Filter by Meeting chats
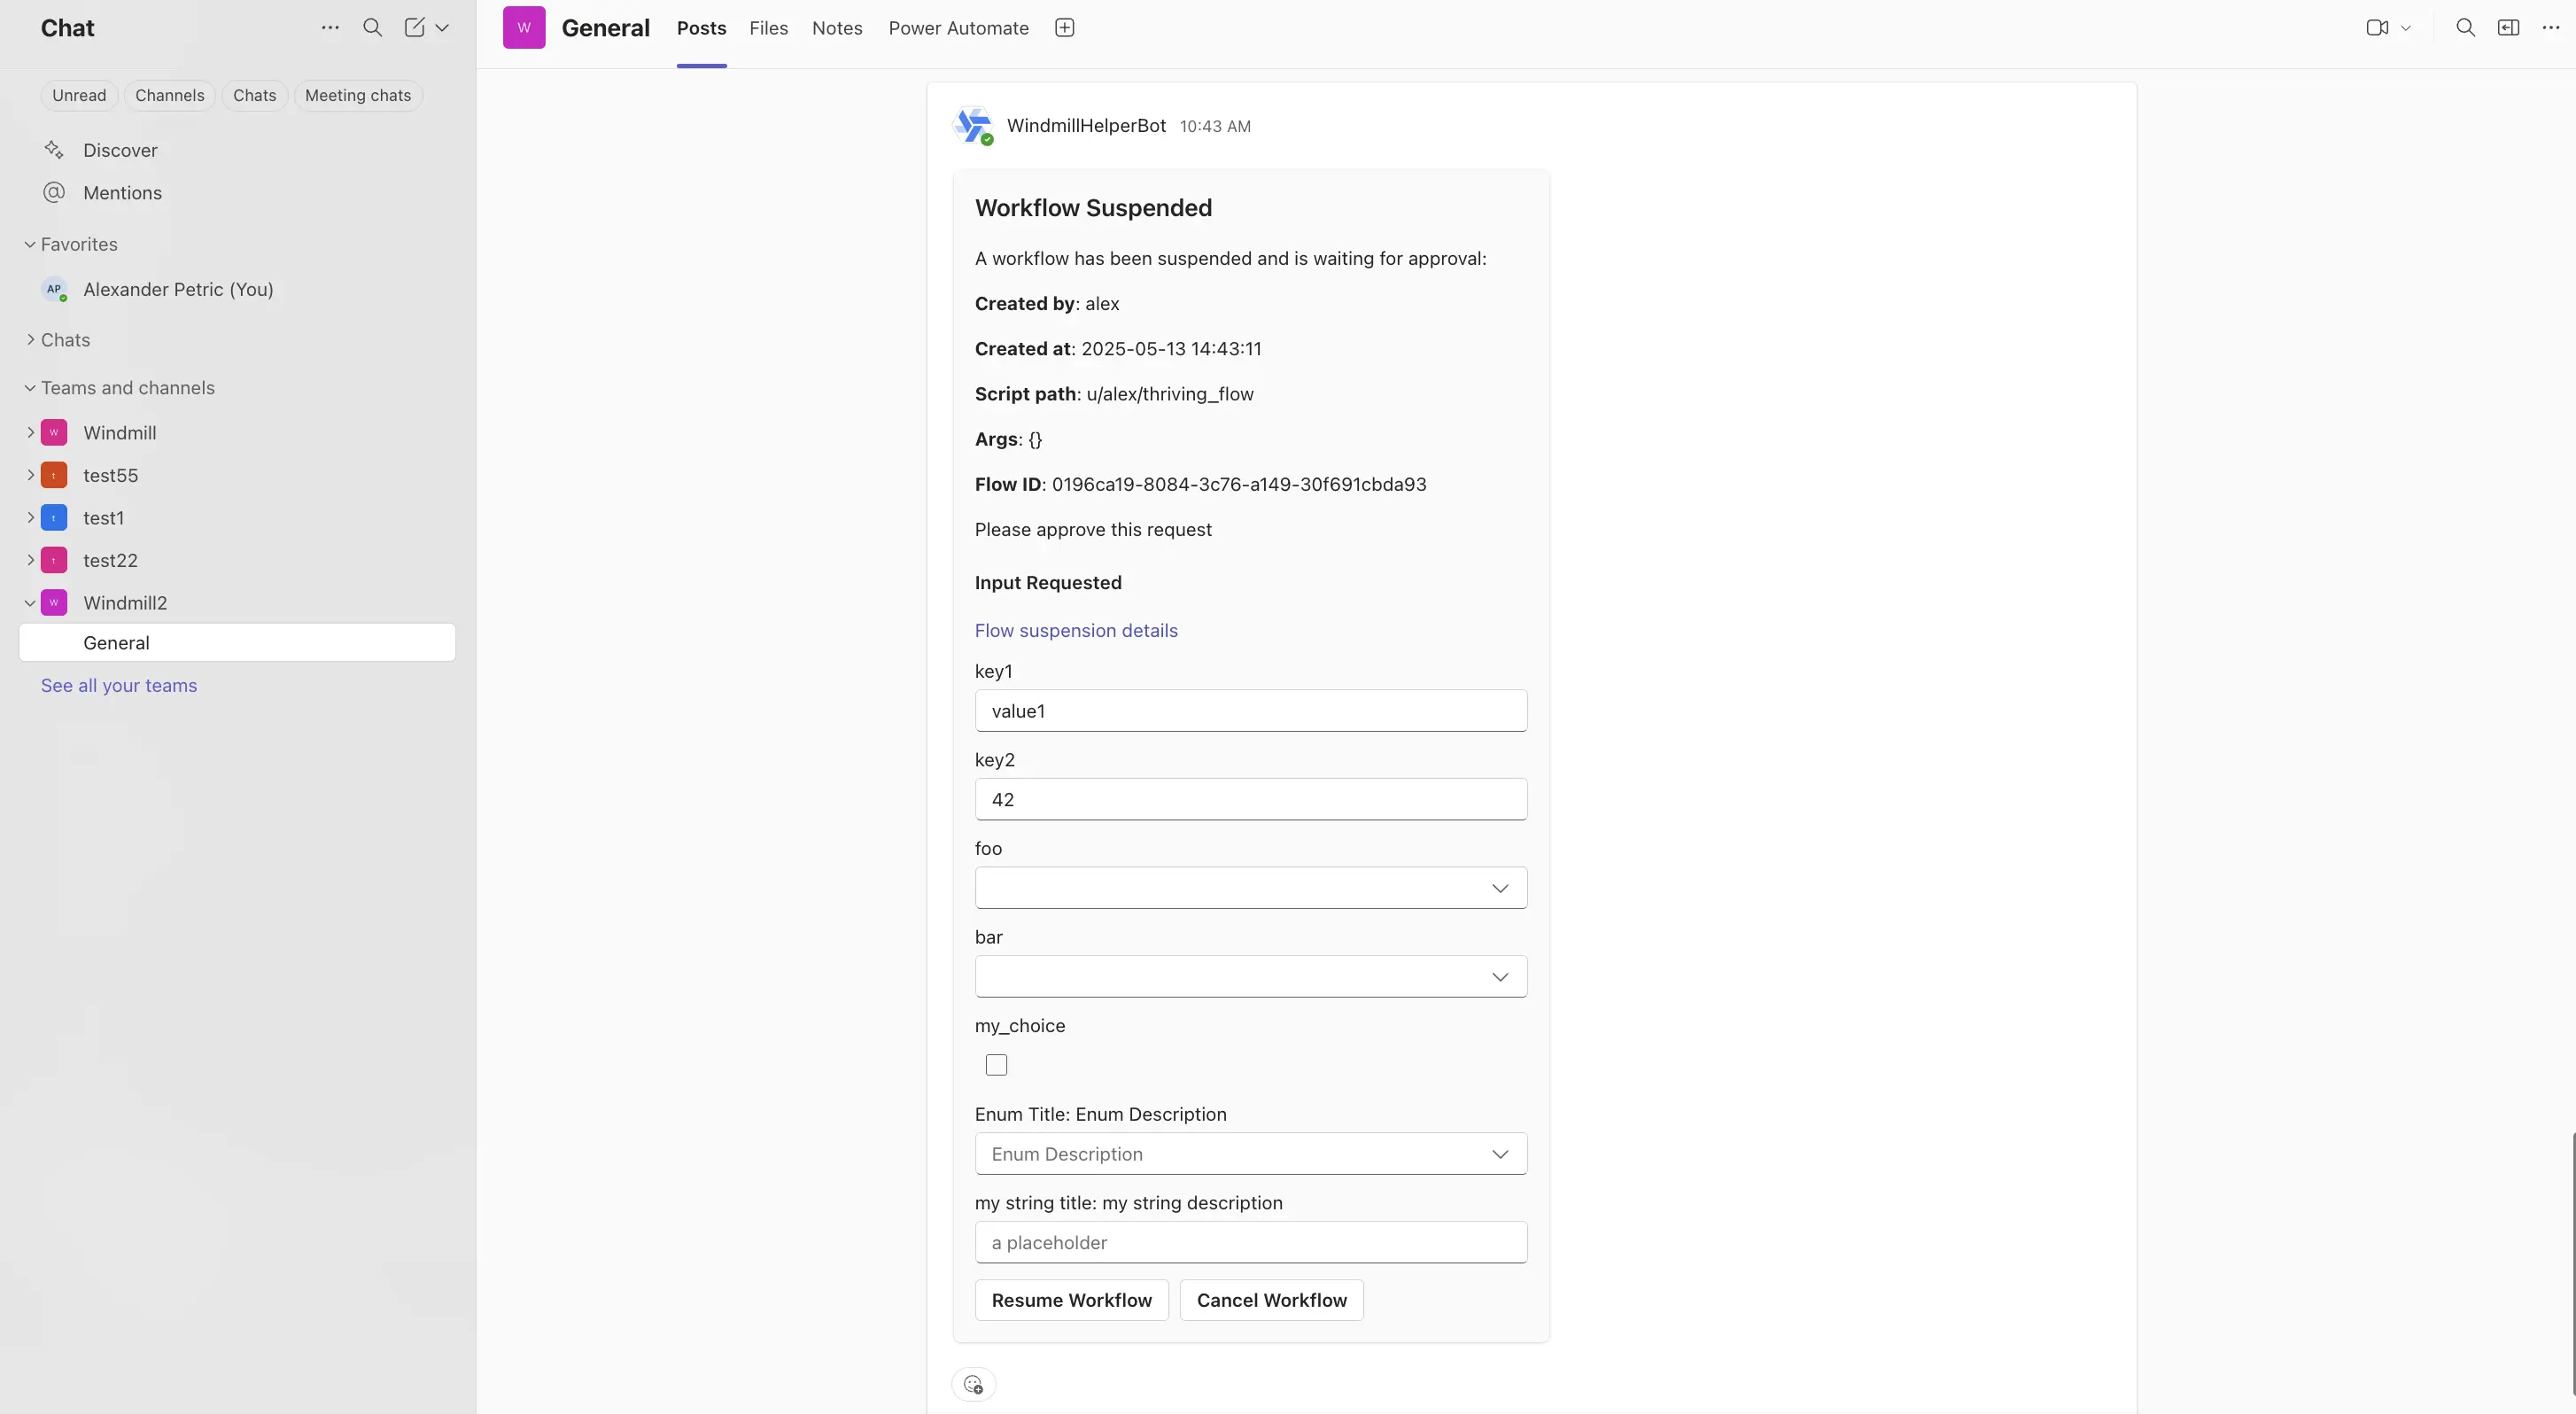 pos(357,95)
